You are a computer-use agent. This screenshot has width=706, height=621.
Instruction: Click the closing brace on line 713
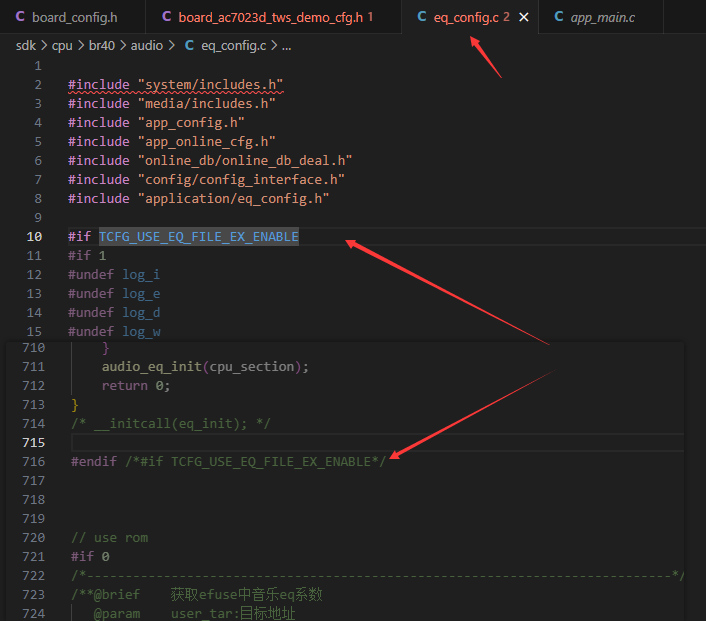(x=75, y=405)
